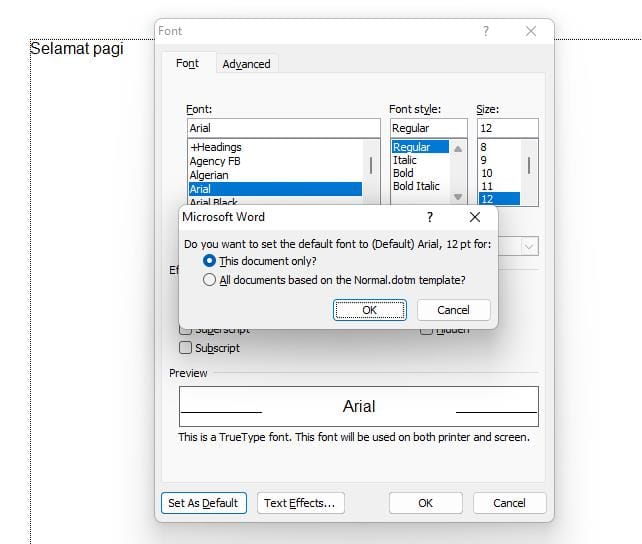Image resolution: width=642 pixels, height=544 pixels.
Task: Select 'This document only?' radio option
Action: [x=209, y=260]
